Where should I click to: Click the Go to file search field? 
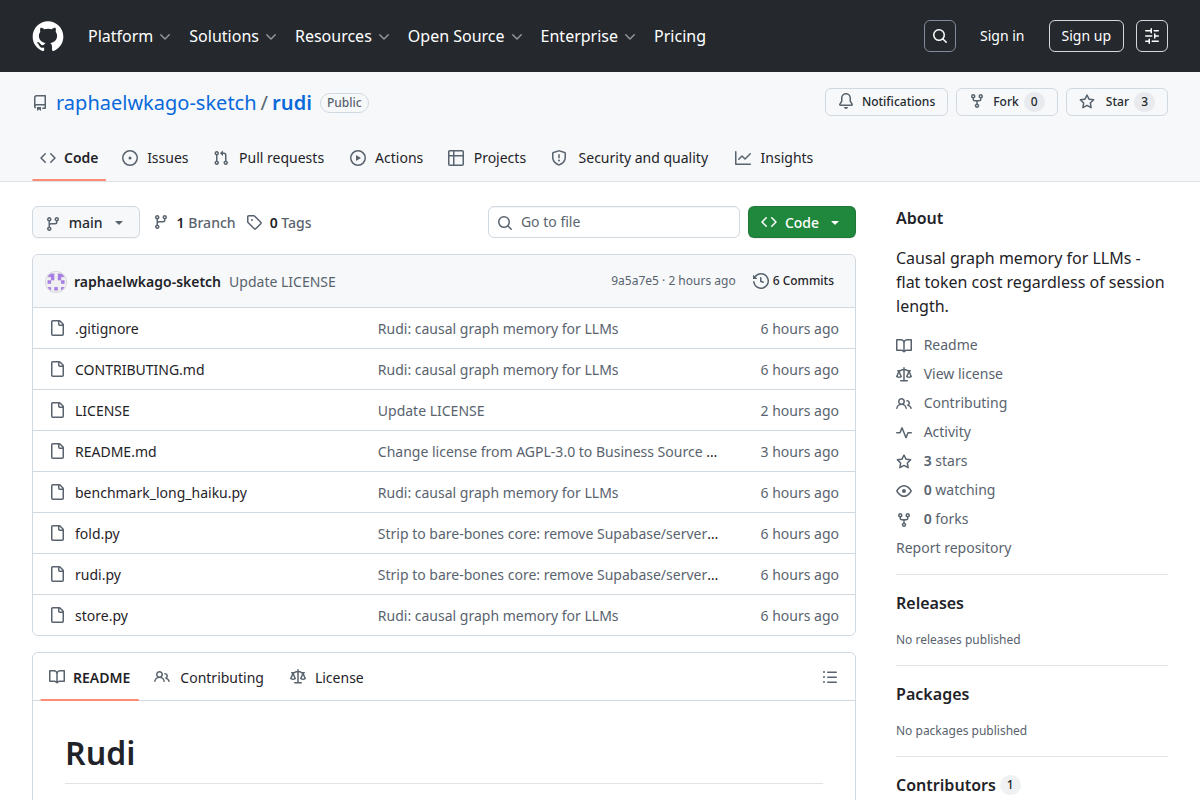[x=614, y=222]
